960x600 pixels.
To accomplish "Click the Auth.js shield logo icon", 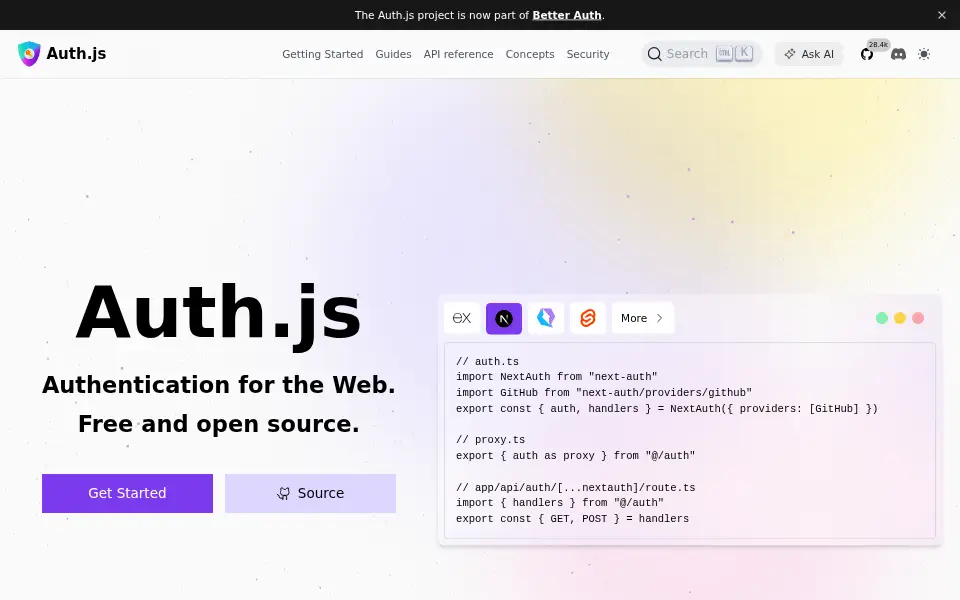I will click(29, 54).
